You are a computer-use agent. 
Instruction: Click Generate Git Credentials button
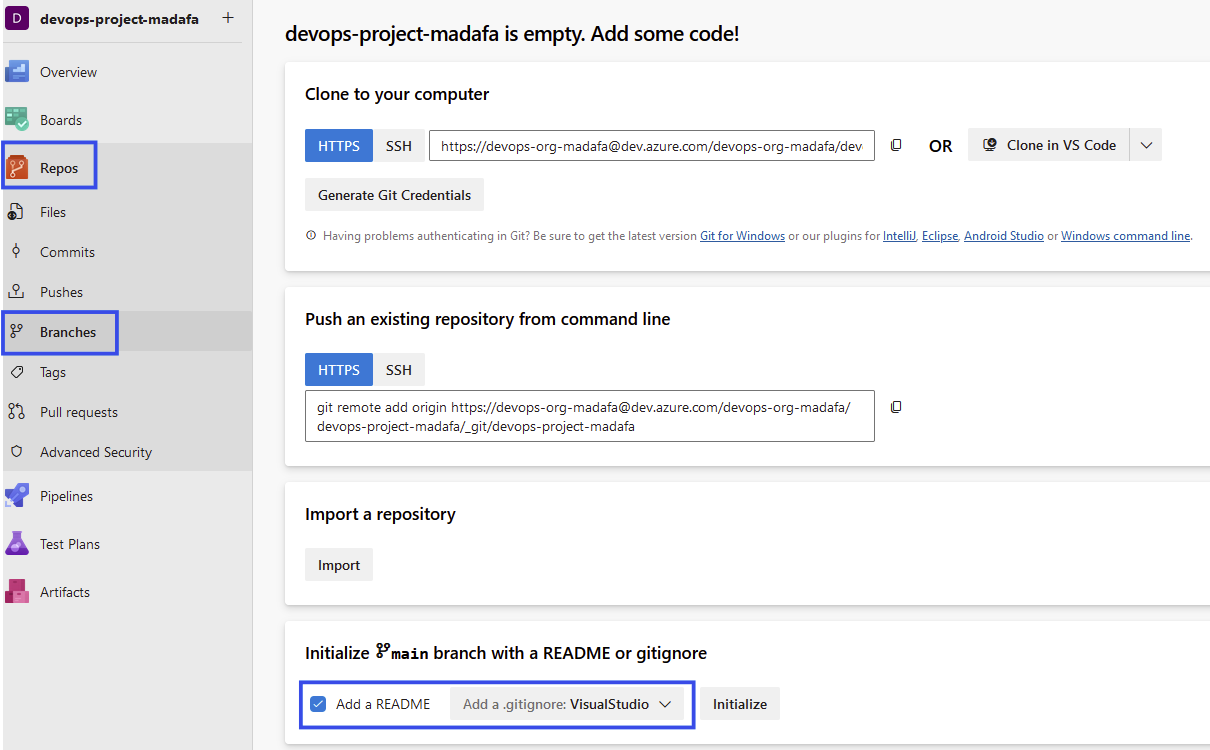click(394, 195)
